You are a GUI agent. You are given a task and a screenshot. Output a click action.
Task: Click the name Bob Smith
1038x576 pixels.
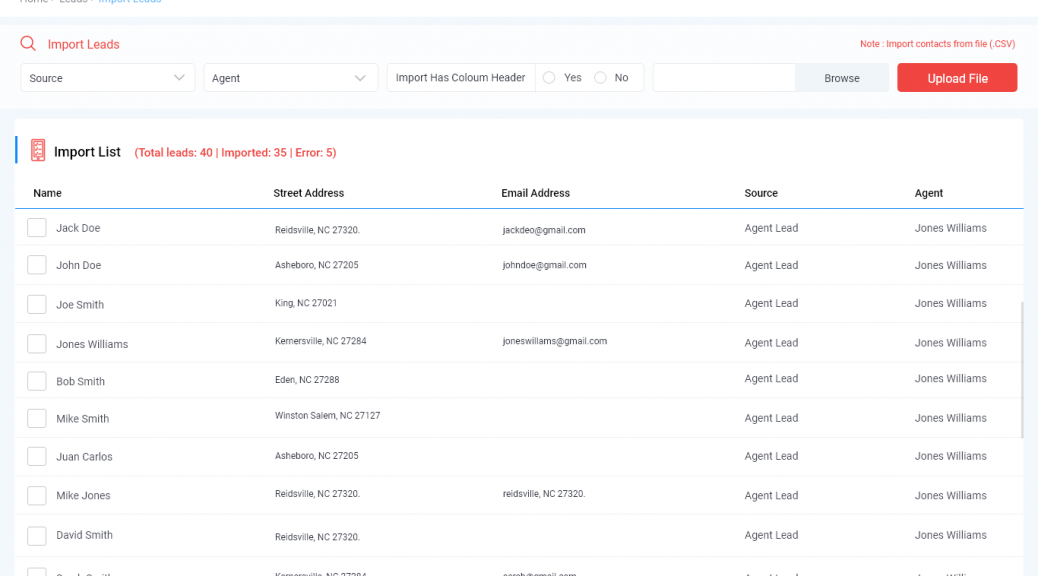point(80,381)
